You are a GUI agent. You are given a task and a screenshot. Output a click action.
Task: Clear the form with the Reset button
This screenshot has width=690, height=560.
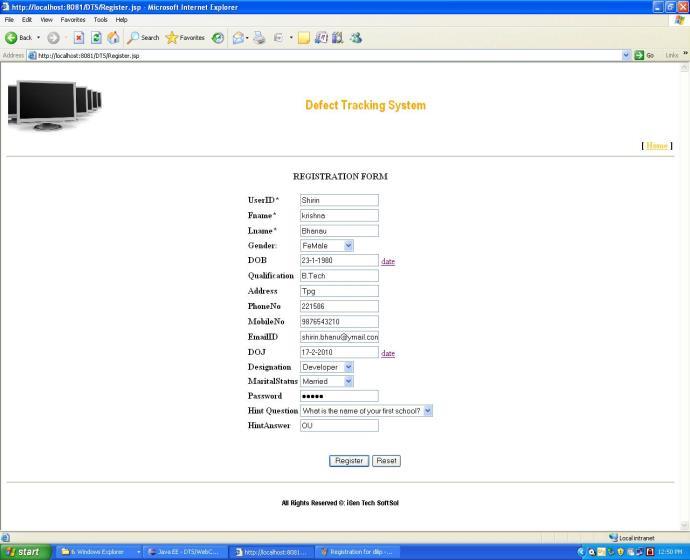coord(386,461)
